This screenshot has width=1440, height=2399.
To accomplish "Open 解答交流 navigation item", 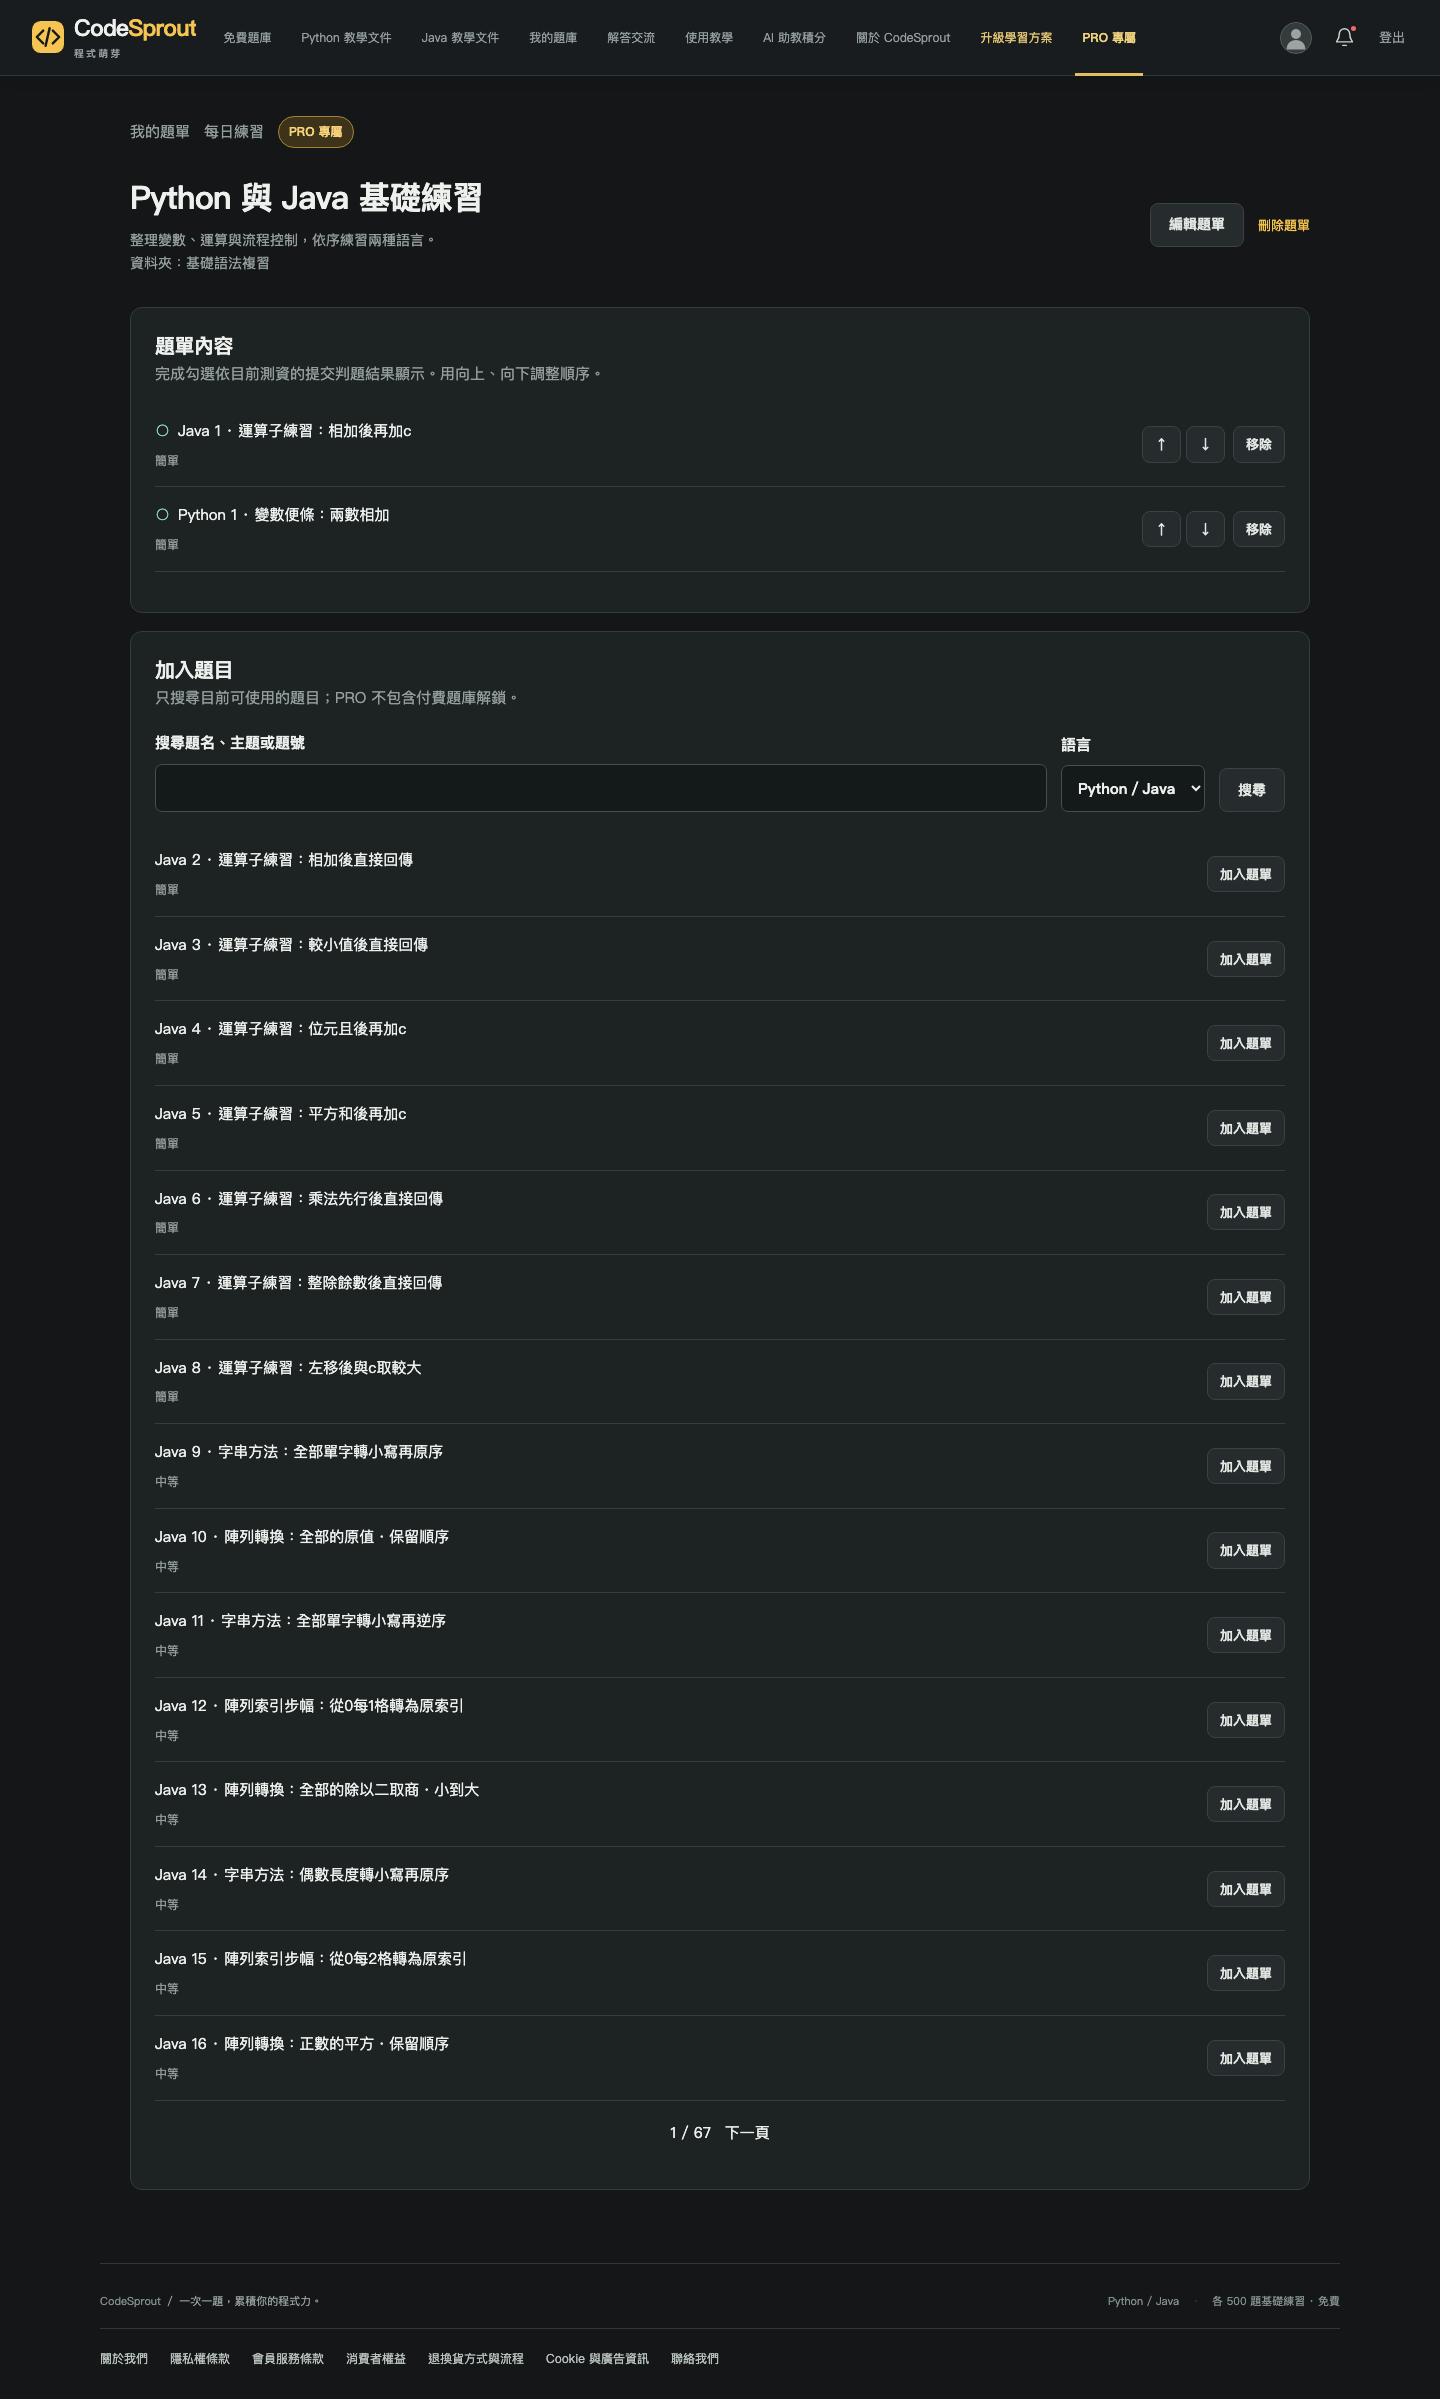I will point(631,38).
